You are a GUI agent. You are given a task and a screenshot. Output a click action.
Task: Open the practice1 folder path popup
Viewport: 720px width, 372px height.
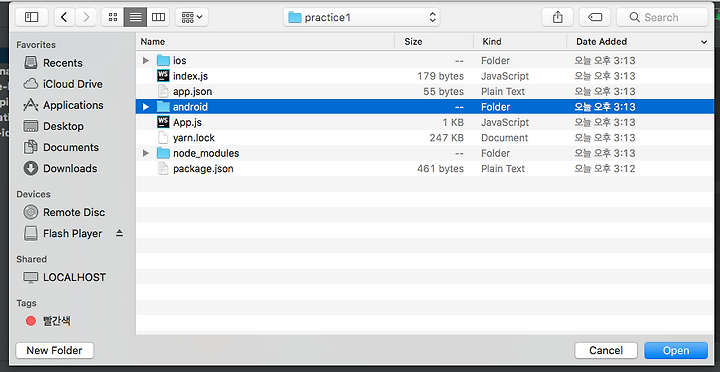coord(362,17)
